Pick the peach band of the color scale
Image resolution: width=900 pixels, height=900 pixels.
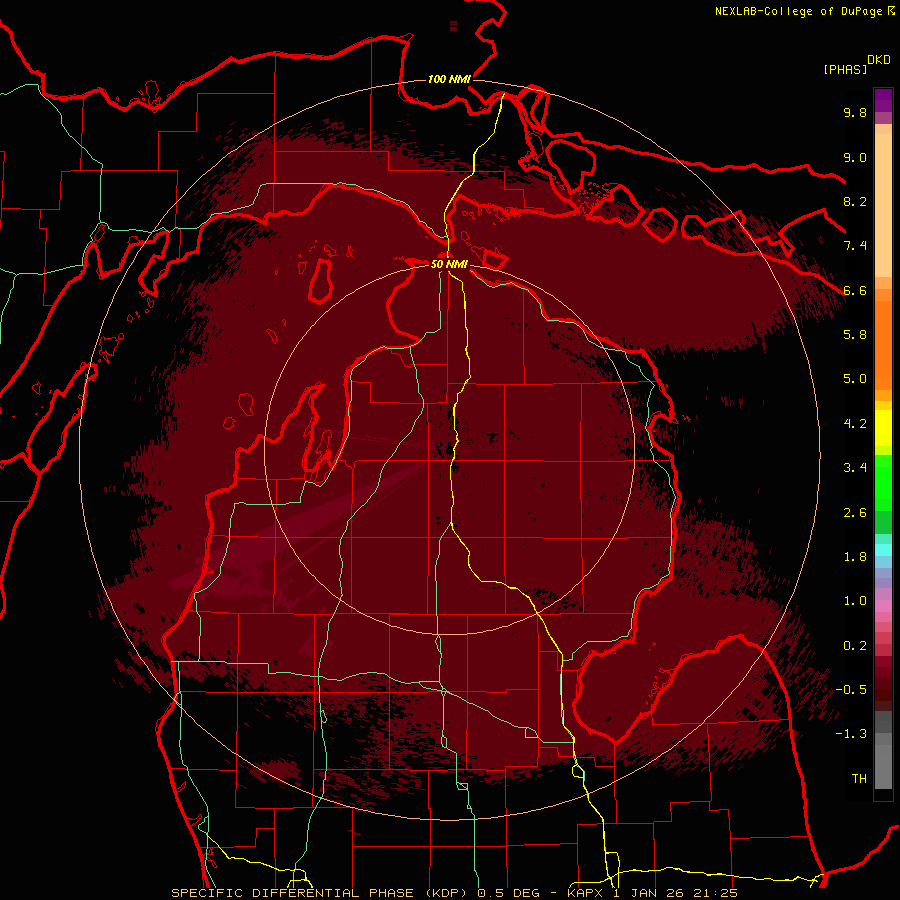[x=883, y=204]
